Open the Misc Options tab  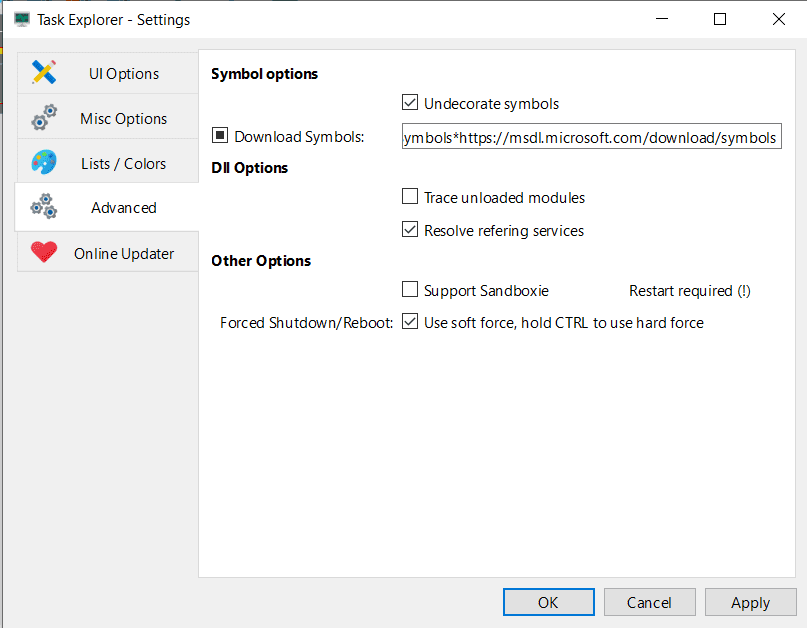[x=124, y=118]
